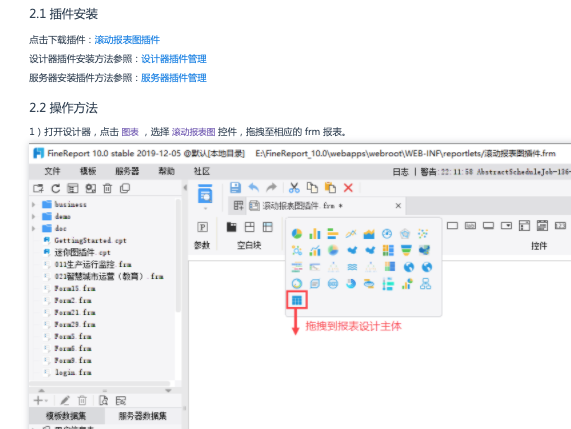
Task: Expand the demo folder arrow
Action: click(x=34, y=217)
